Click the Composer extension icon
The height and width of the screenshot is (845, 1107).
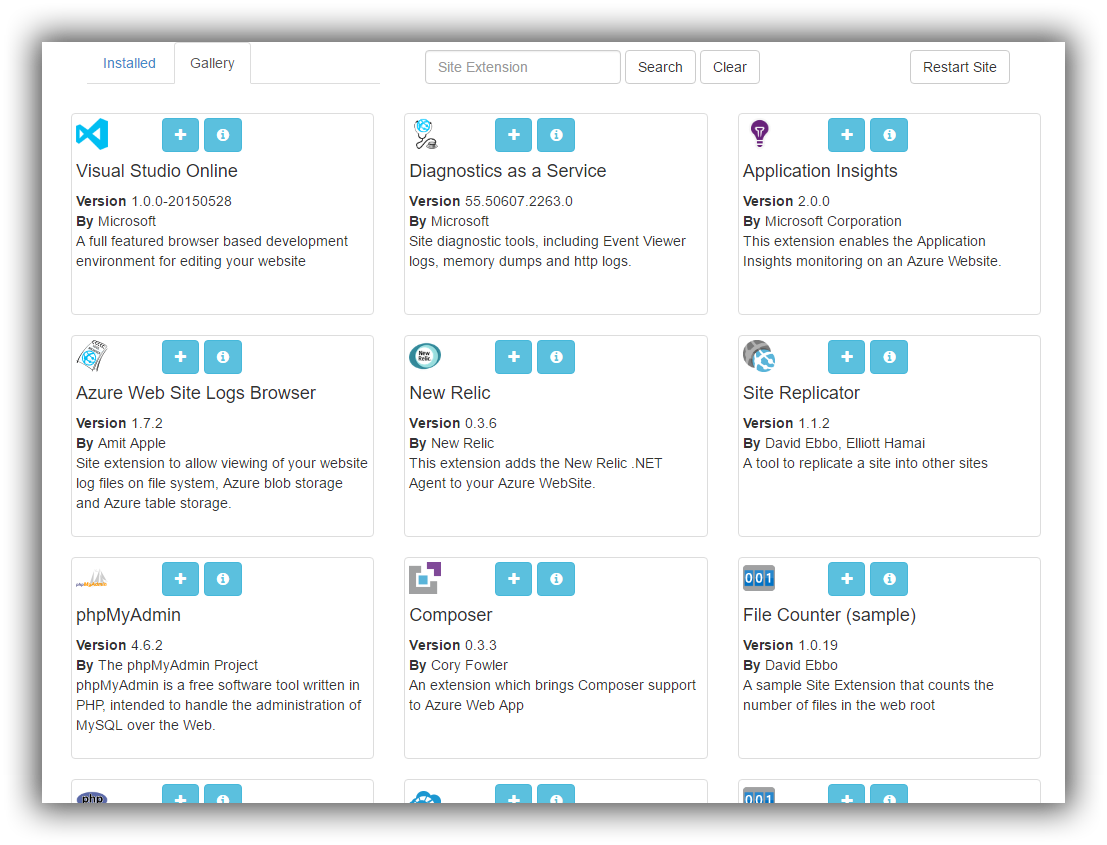[x=425, y=578]
